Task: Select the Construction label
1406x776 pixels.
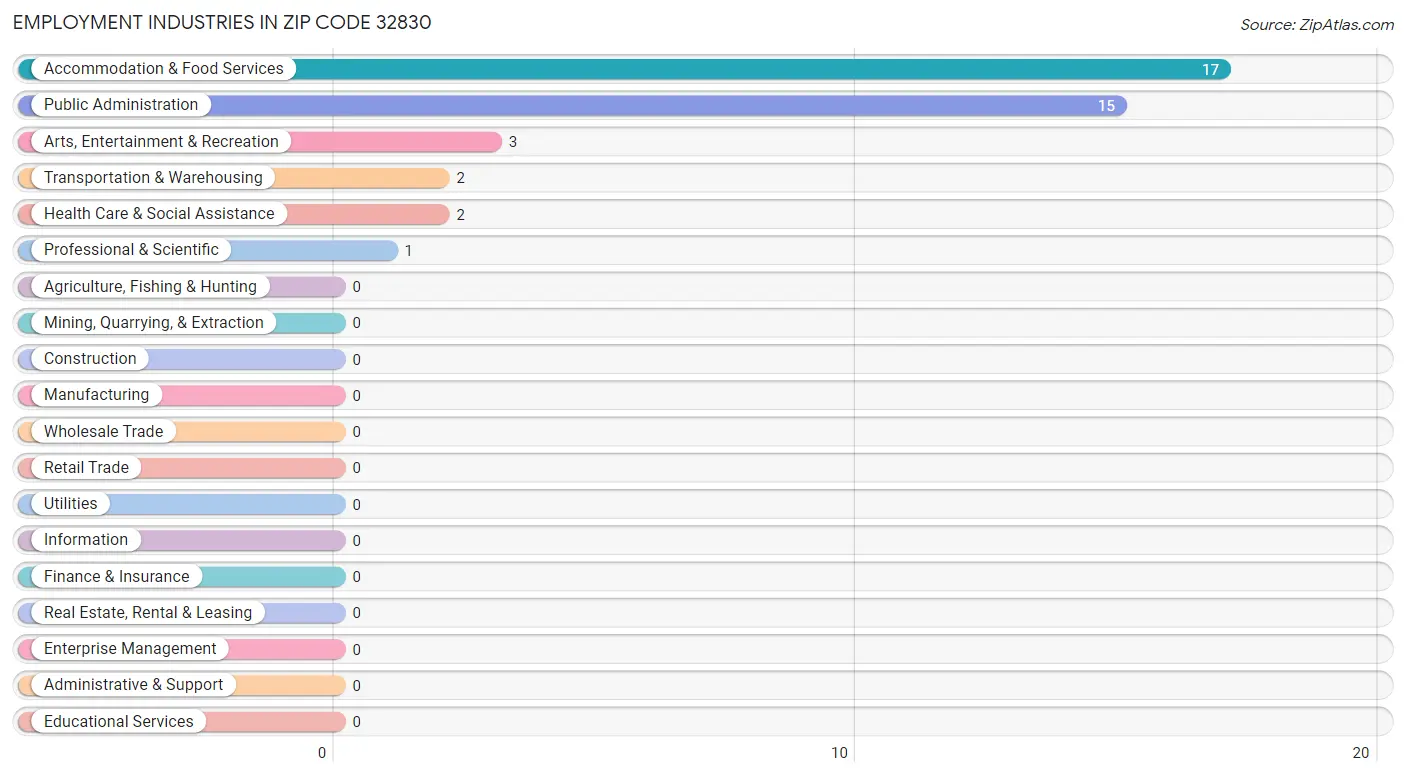Action: tap(90, 359)
